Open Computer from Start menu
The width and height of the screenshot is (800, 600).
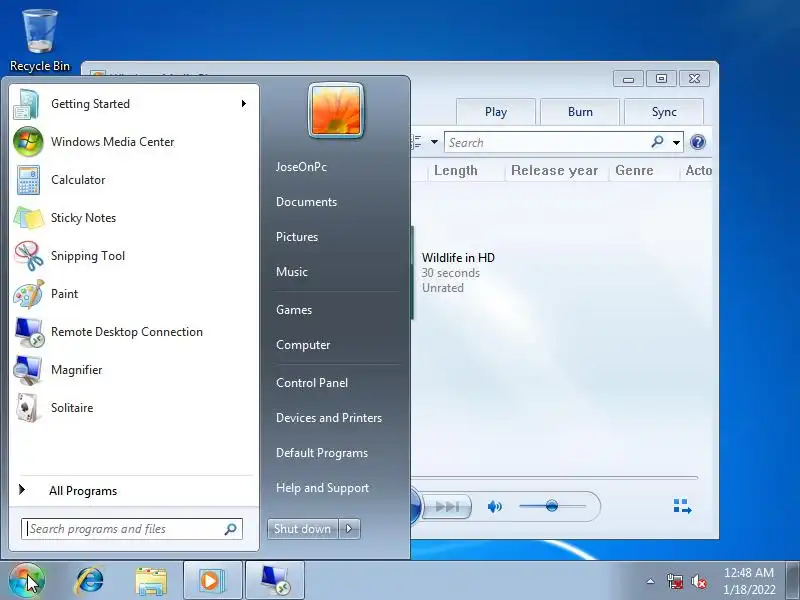pyautogui.click(x=303, y=345)
